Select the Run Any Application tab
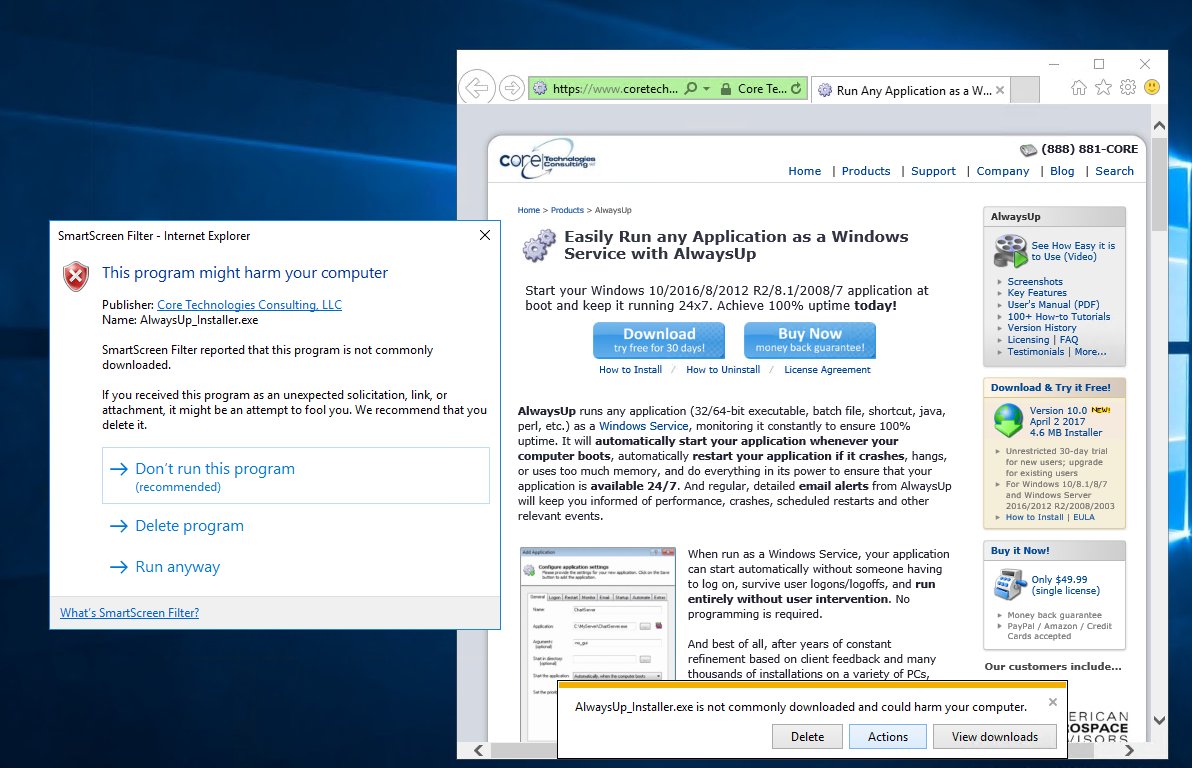This screenshot has height=768, width=1192. click(910, 90)
